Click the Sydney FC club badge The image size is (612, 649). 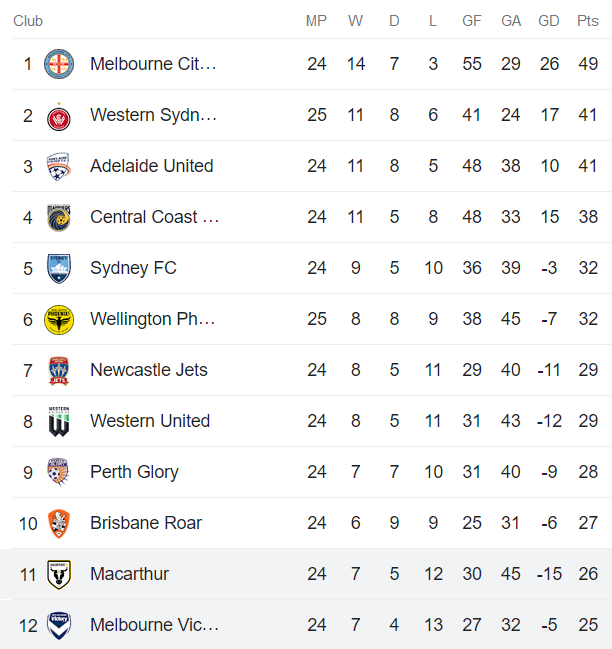coord(59,268)
